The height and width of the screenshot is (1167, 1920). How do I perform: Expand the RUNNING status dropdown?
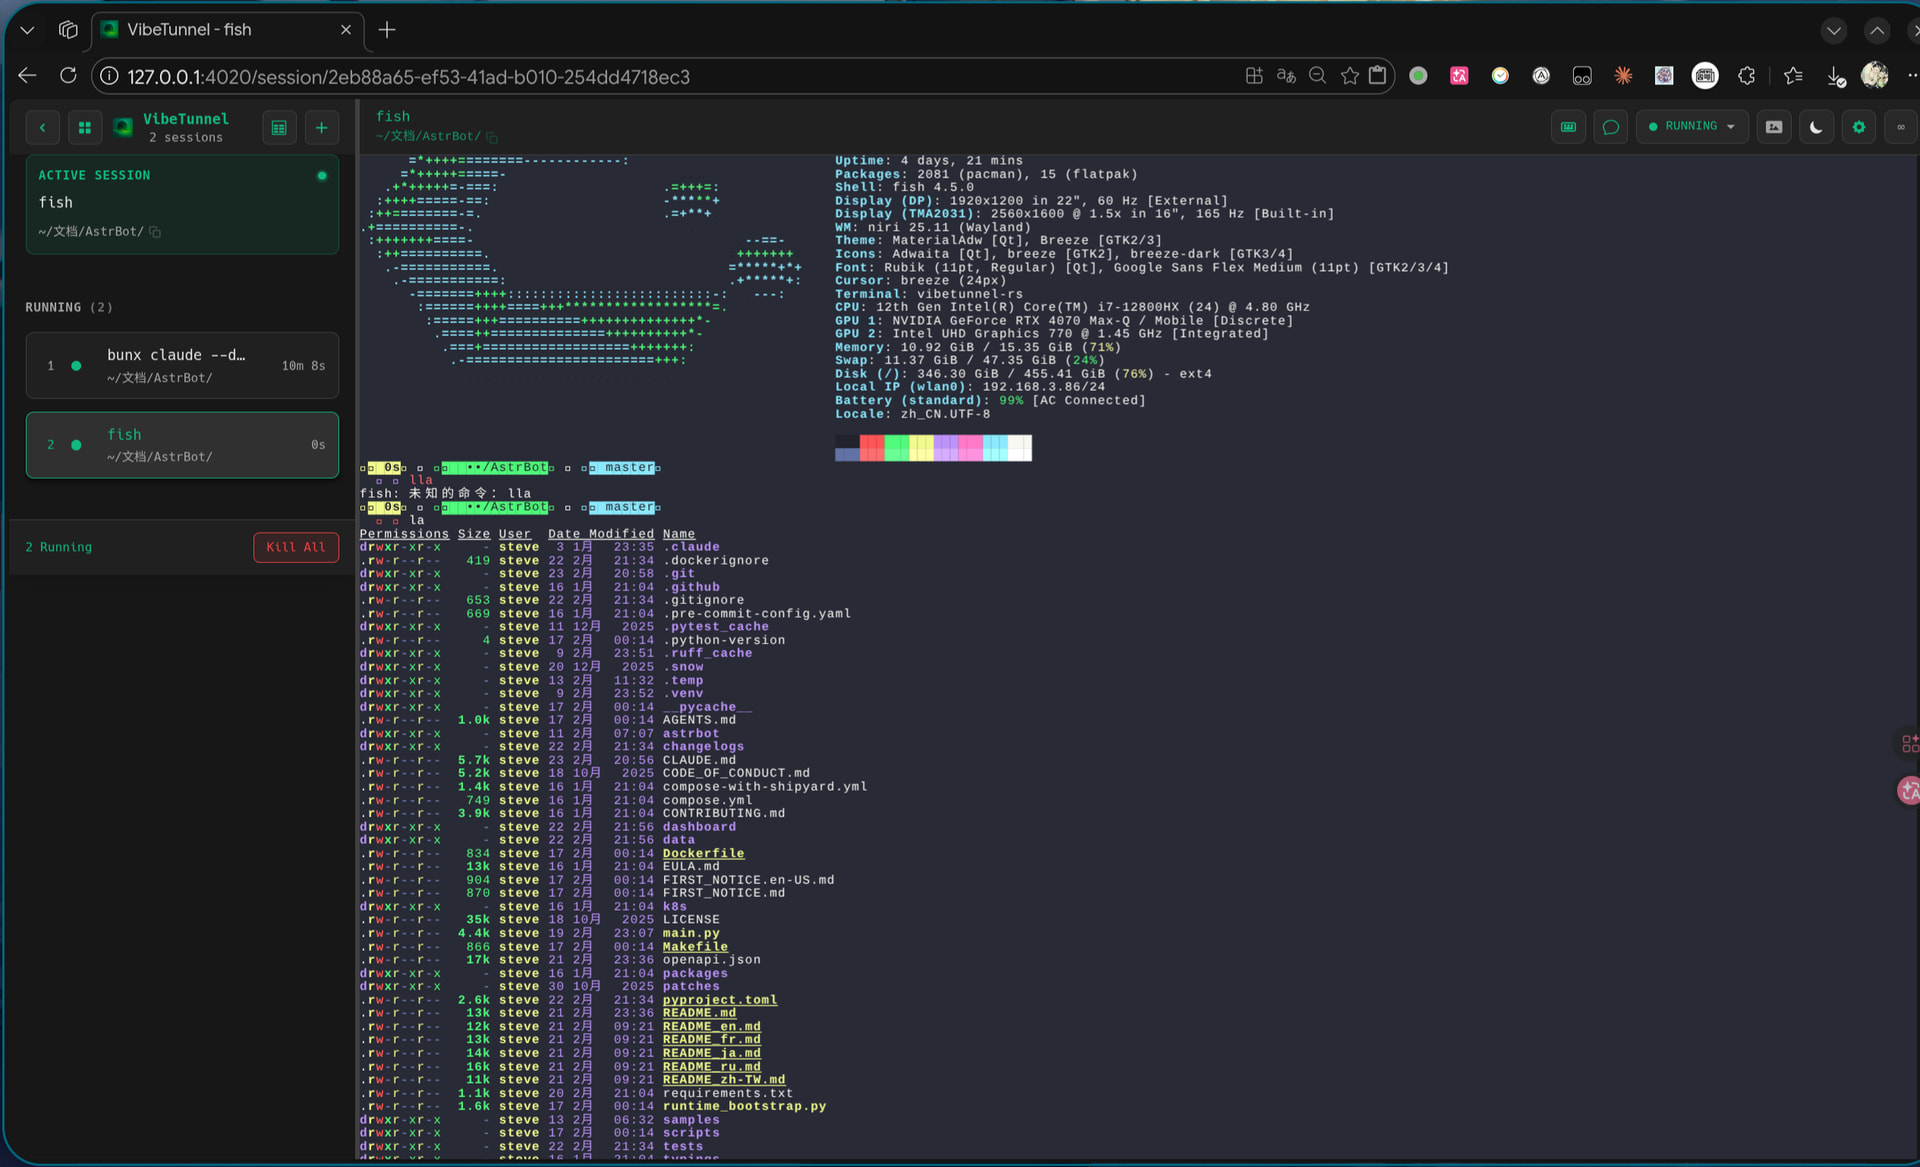point(1692,127)
